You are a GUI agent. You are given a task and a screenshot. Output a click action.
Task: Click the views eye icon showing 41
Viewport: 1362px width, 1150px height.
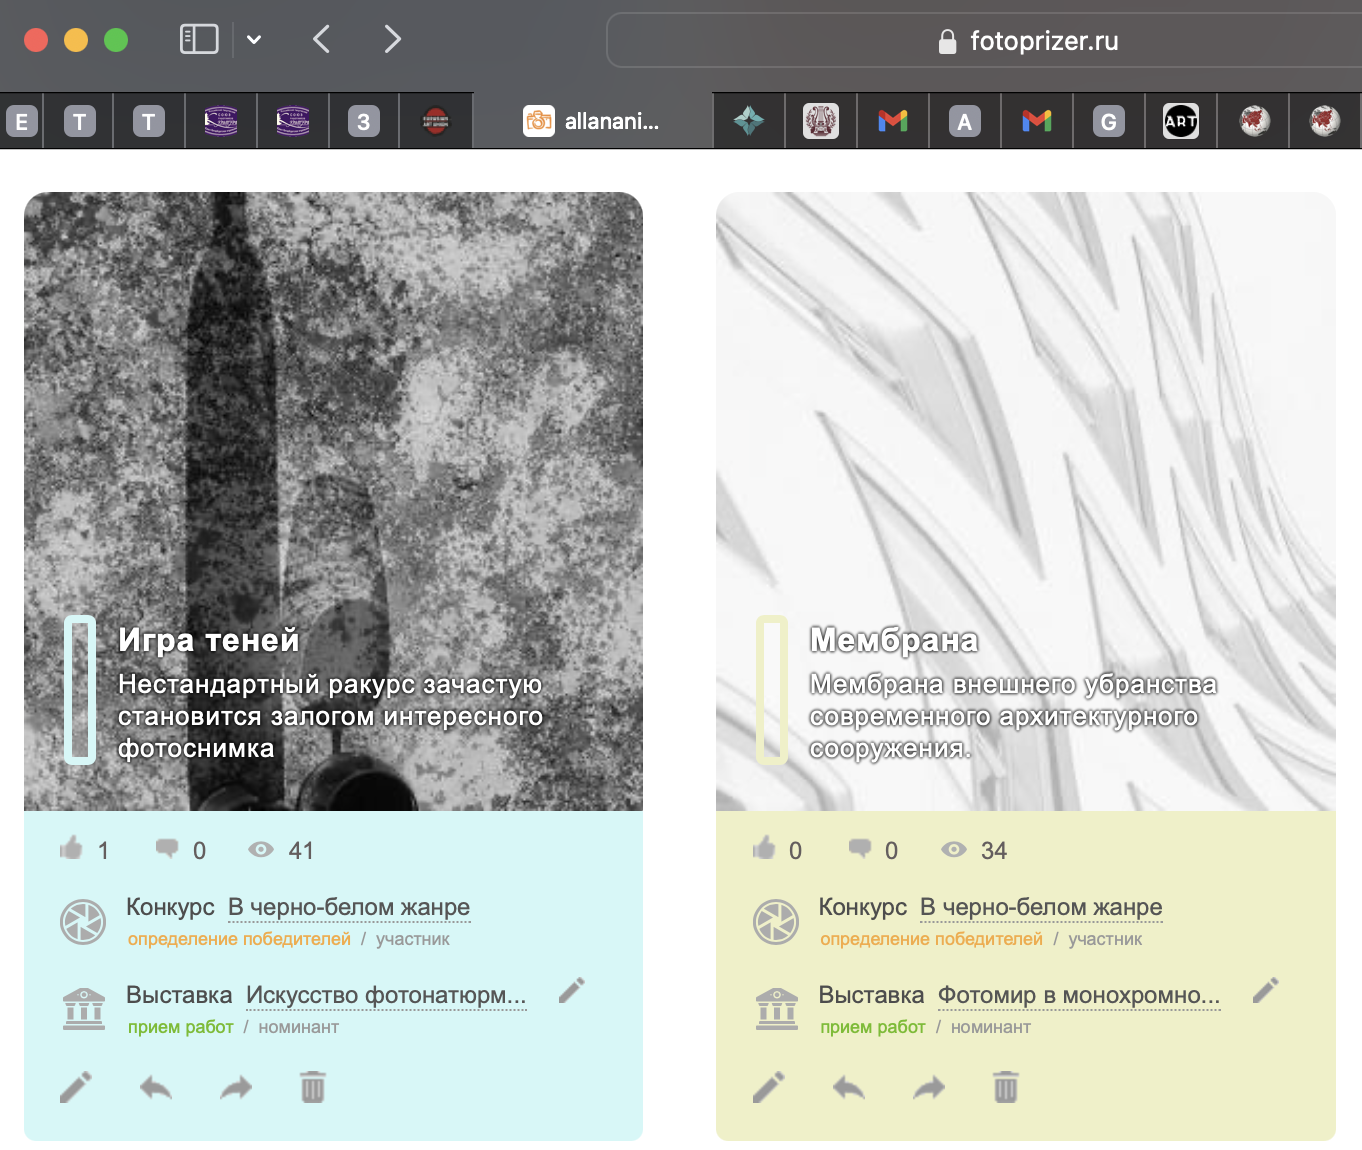point(261,850)
